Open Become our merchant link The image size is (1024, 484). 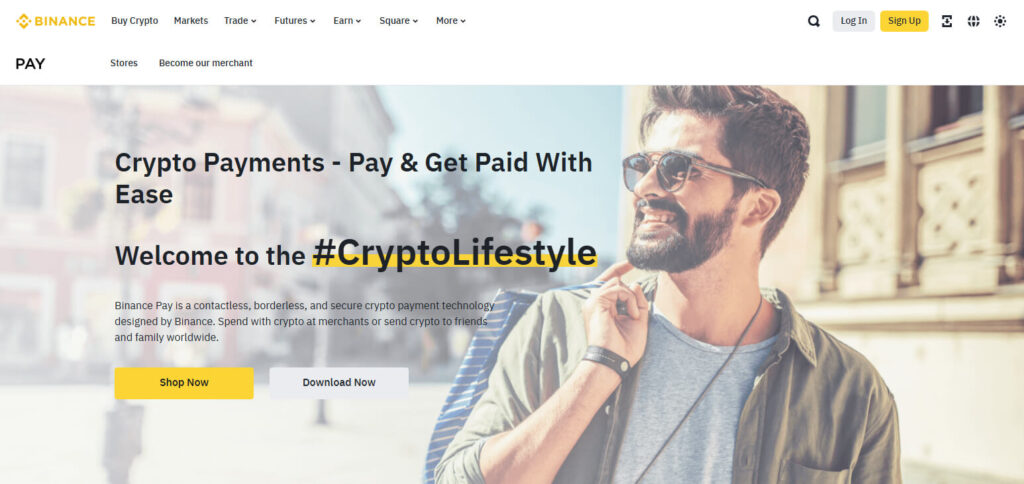[206, 63]
